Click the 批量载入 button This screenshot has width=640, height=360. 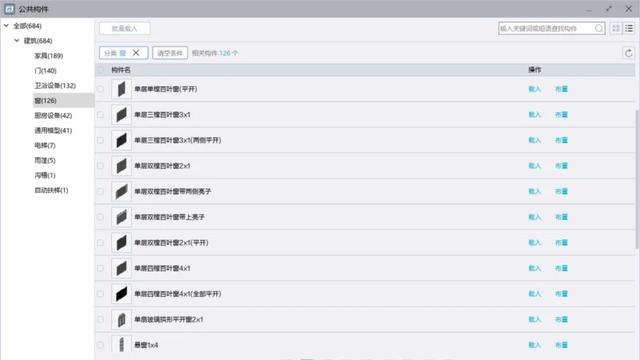pos(124,28)
